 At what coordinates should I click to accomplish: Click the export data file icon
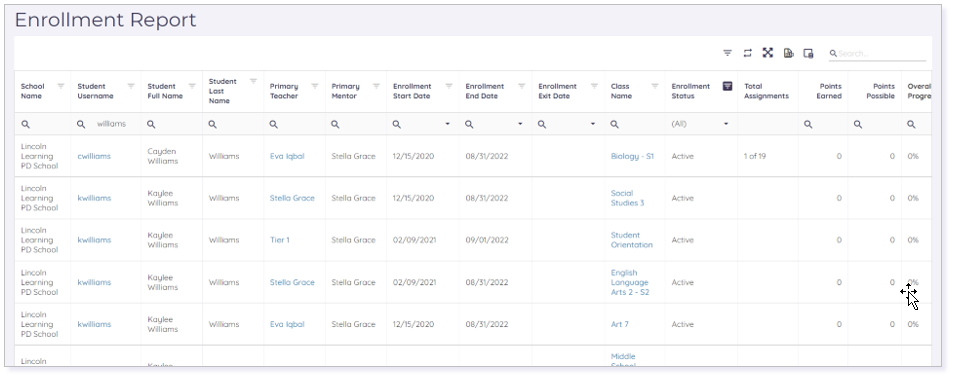click(788, 53)
